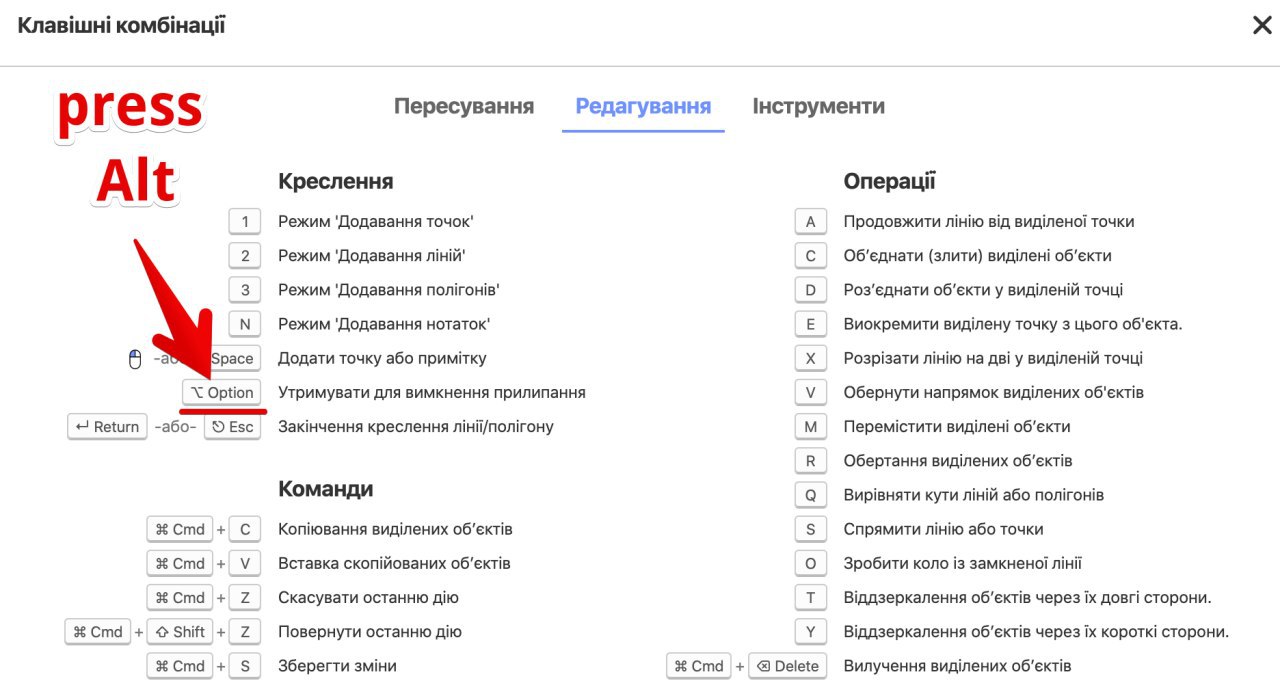Click 'Додати точку або примітку' text
This screenshot has height=696, width=1280.
coord(383,358)
